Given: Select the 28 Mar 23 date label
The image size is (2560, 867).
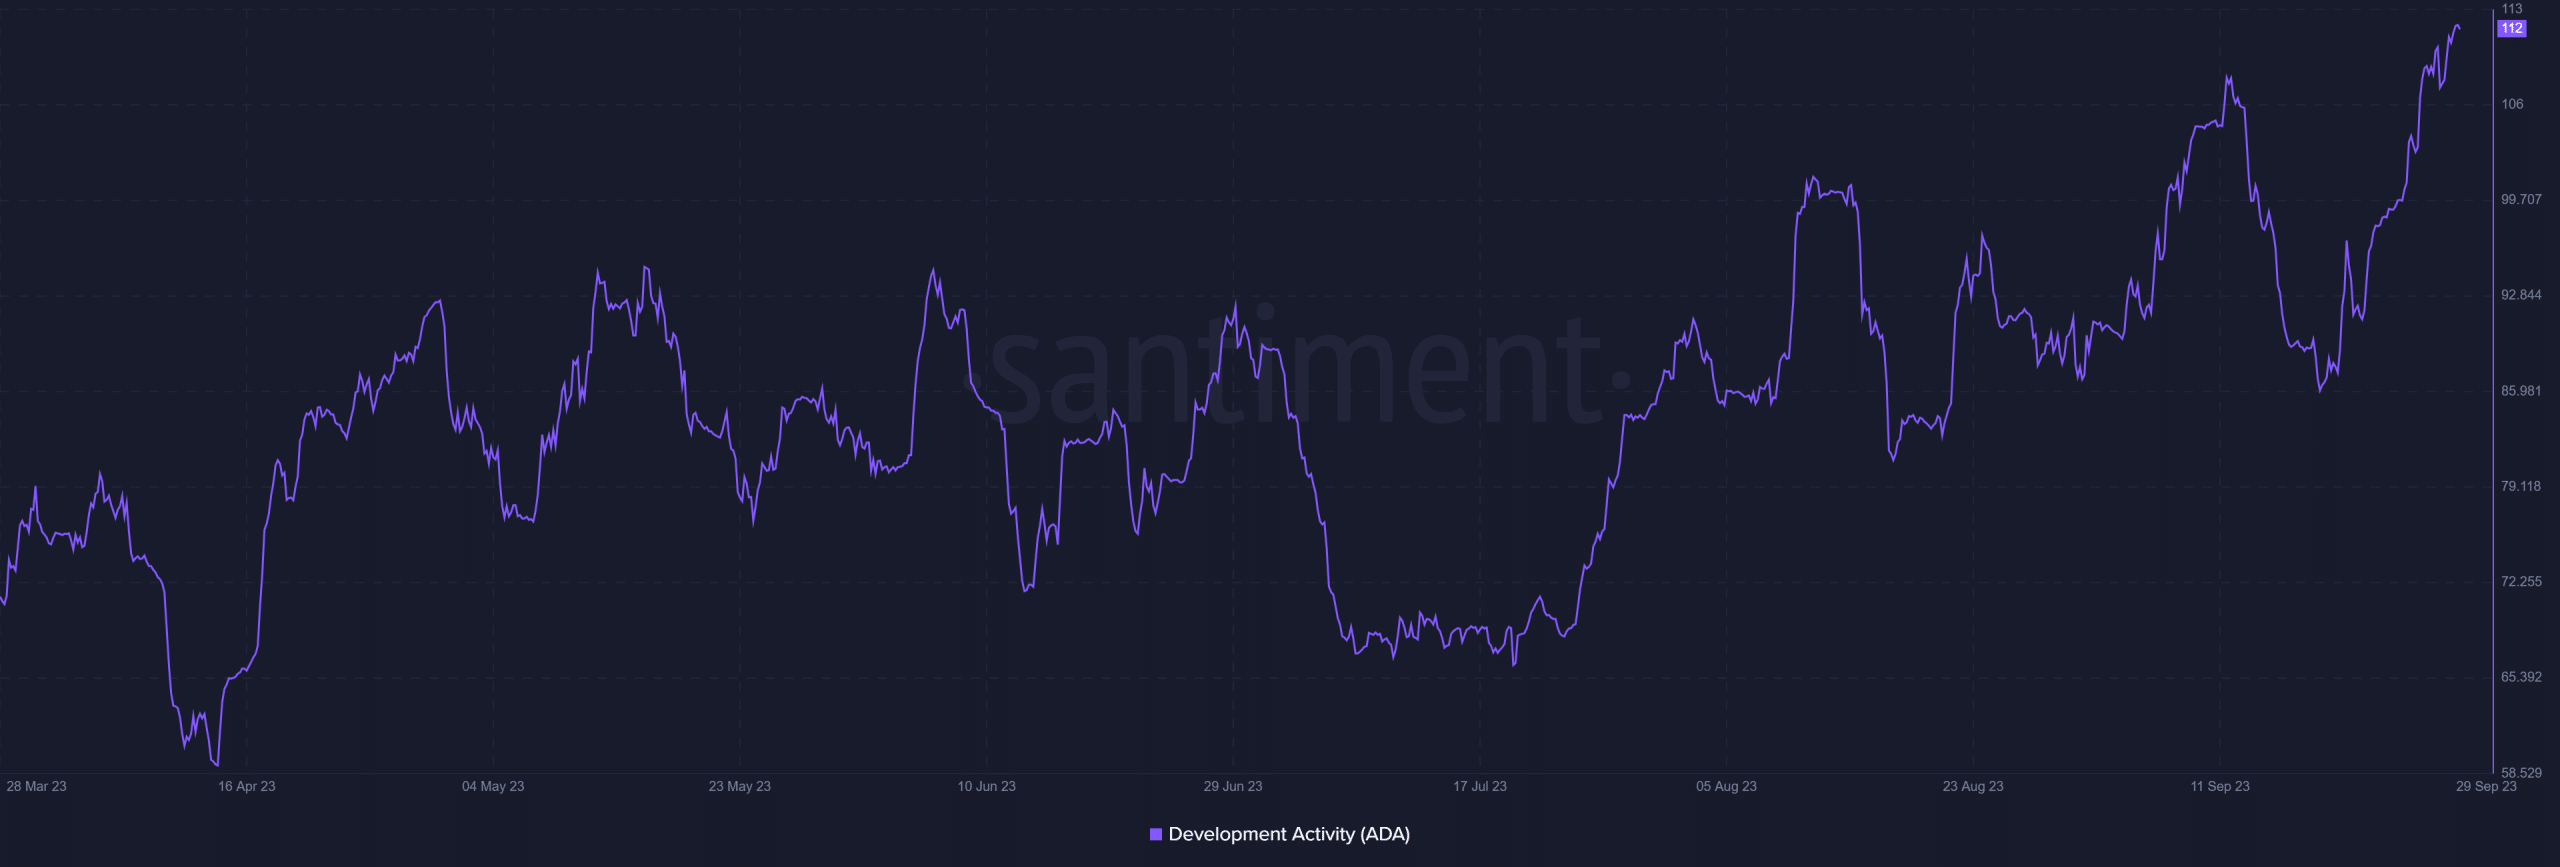Looking at the screenshot, I should tap(36, 786).
